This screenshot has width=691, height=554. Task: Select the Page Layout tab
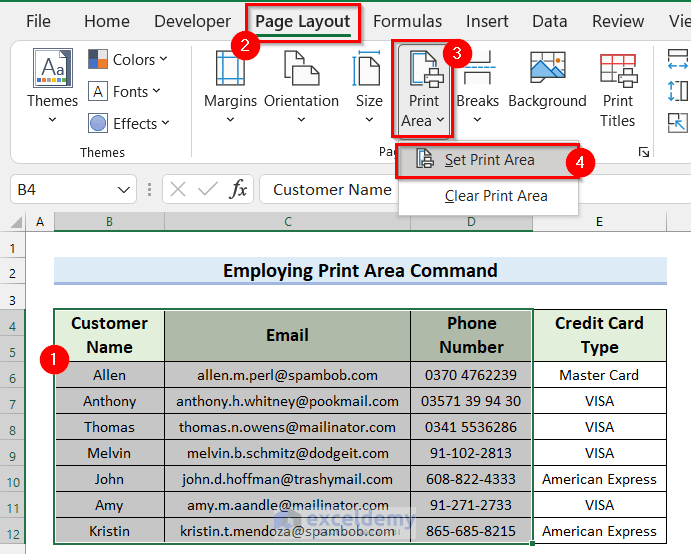point(303,21)
